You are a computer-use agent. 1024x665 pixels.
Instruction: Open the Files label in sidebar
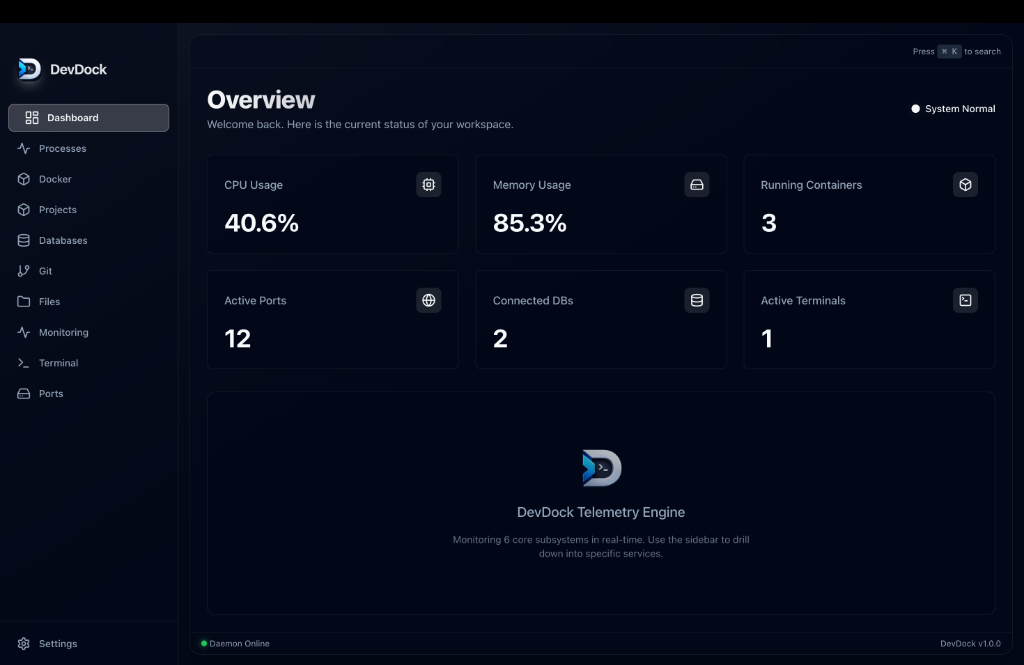50,302
